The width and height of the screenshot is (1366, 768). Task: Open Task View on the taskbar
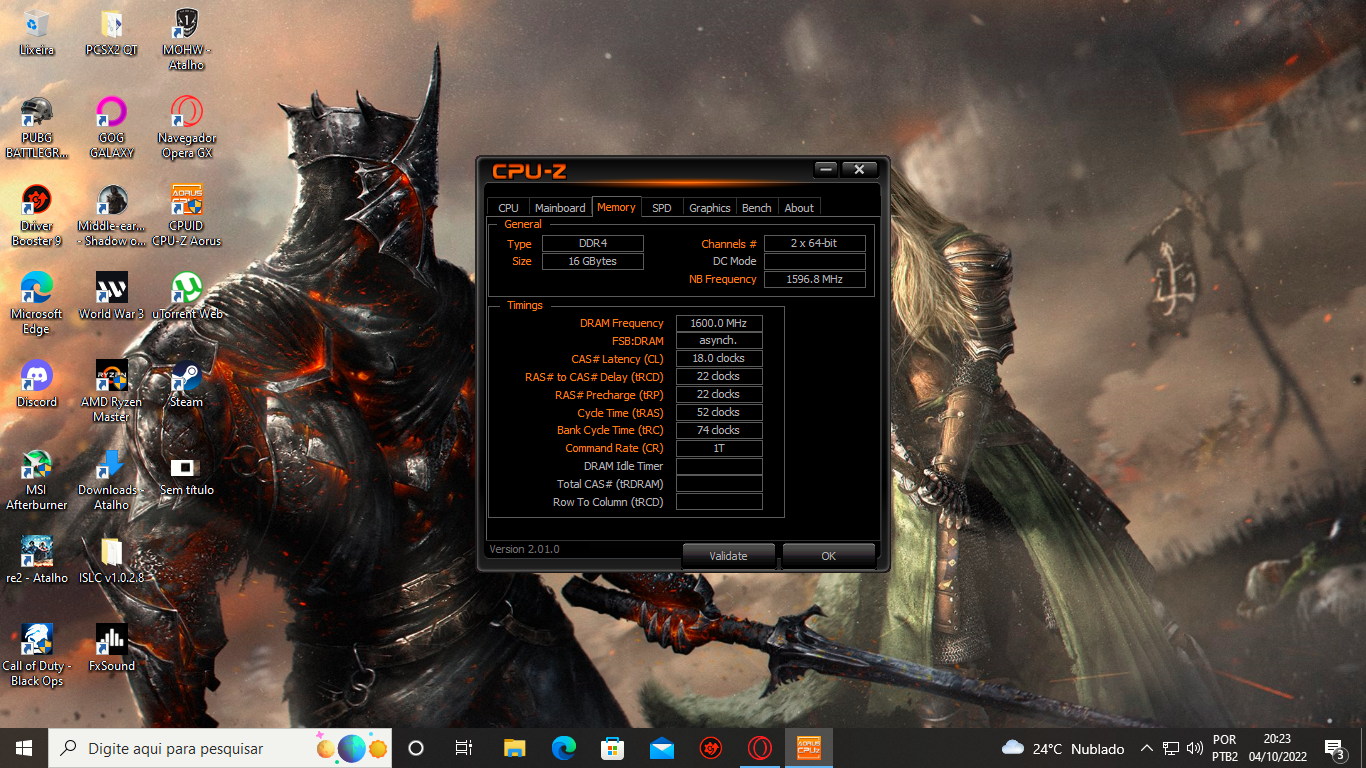[464, 748]
